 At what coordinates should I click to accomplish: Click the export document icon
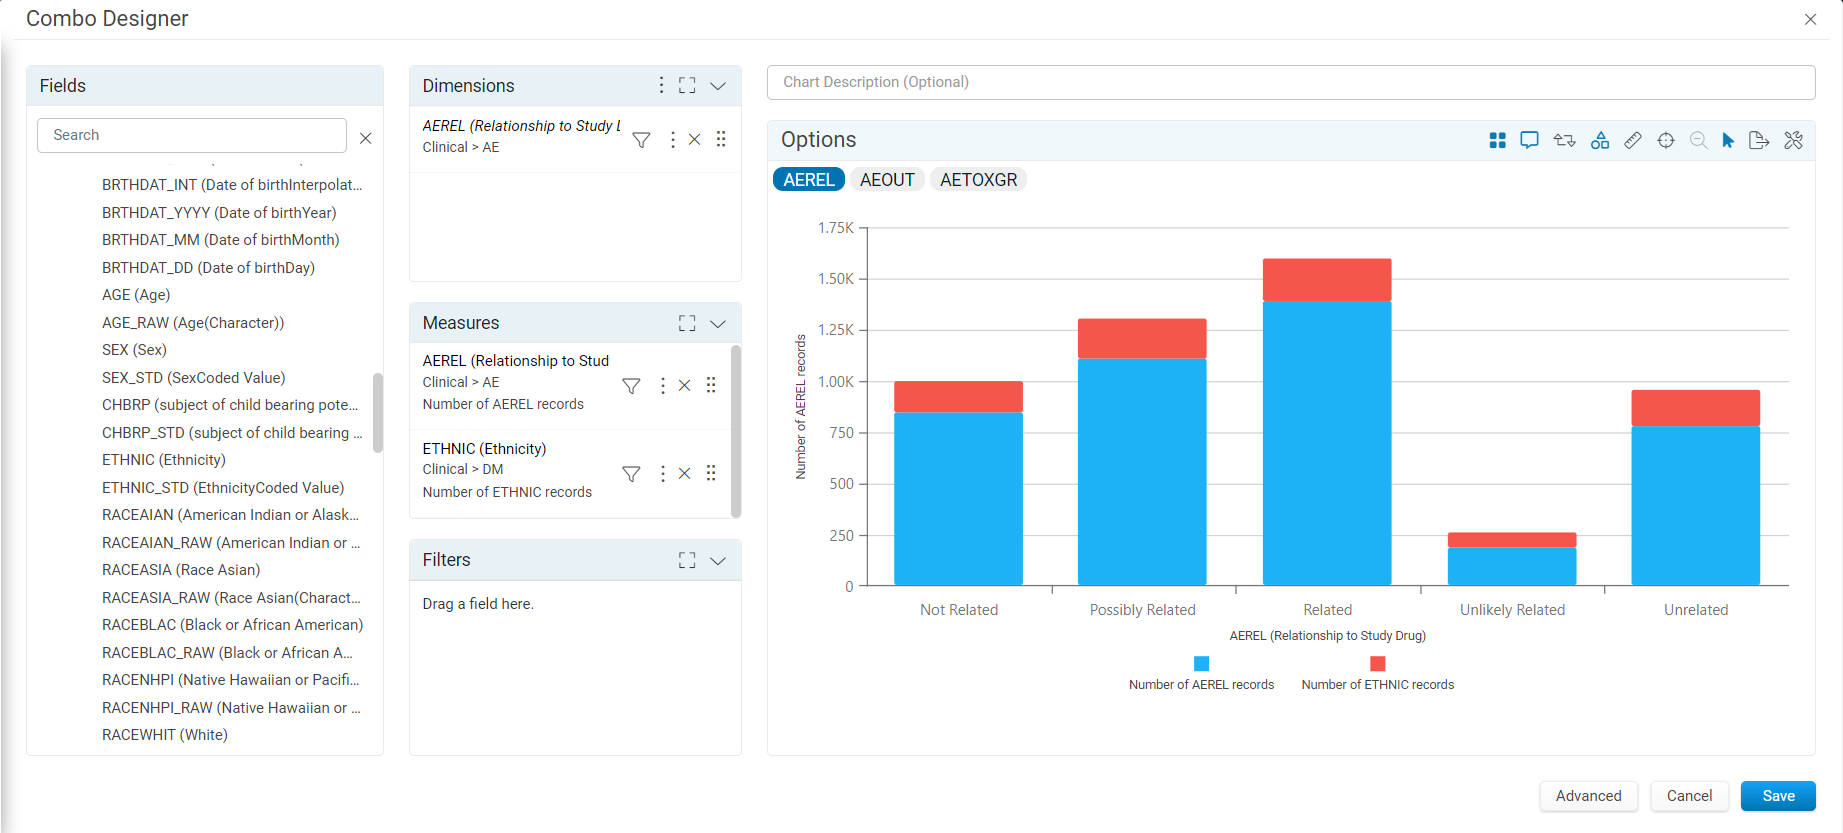[1759, 140]
